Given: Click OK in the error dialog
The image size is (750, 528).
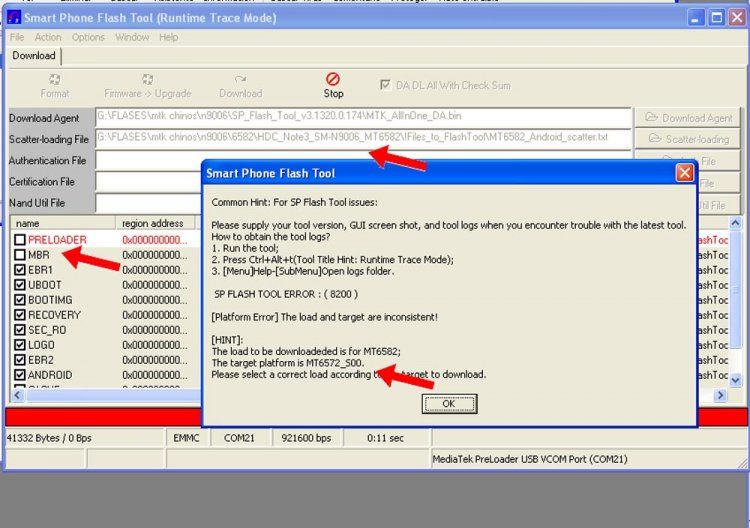Looking at the screenshot, I should pyautogui.click(x=449, y=404).
